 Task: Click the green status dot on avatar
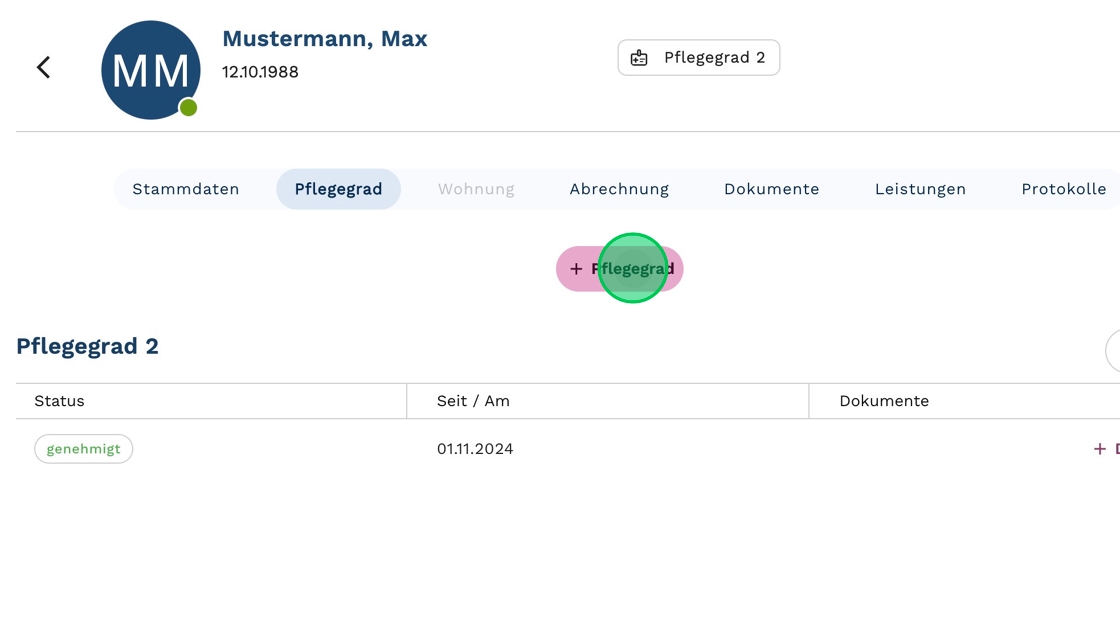188,108
